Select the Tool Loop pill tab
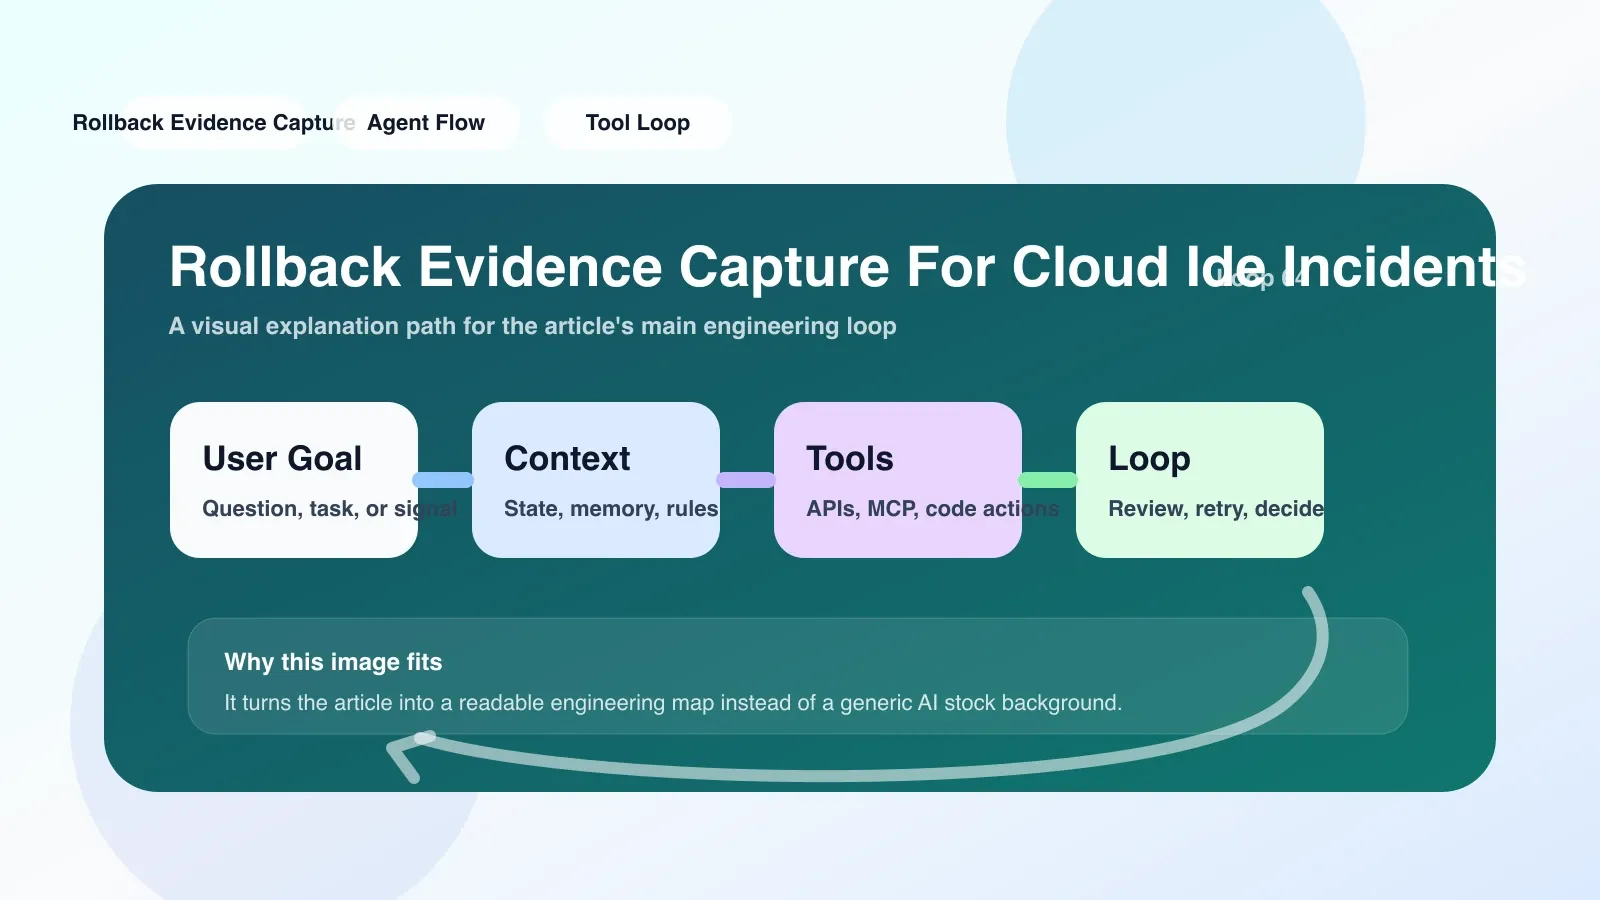Screen dimensions: 1600x900 [x=638, y=123]
